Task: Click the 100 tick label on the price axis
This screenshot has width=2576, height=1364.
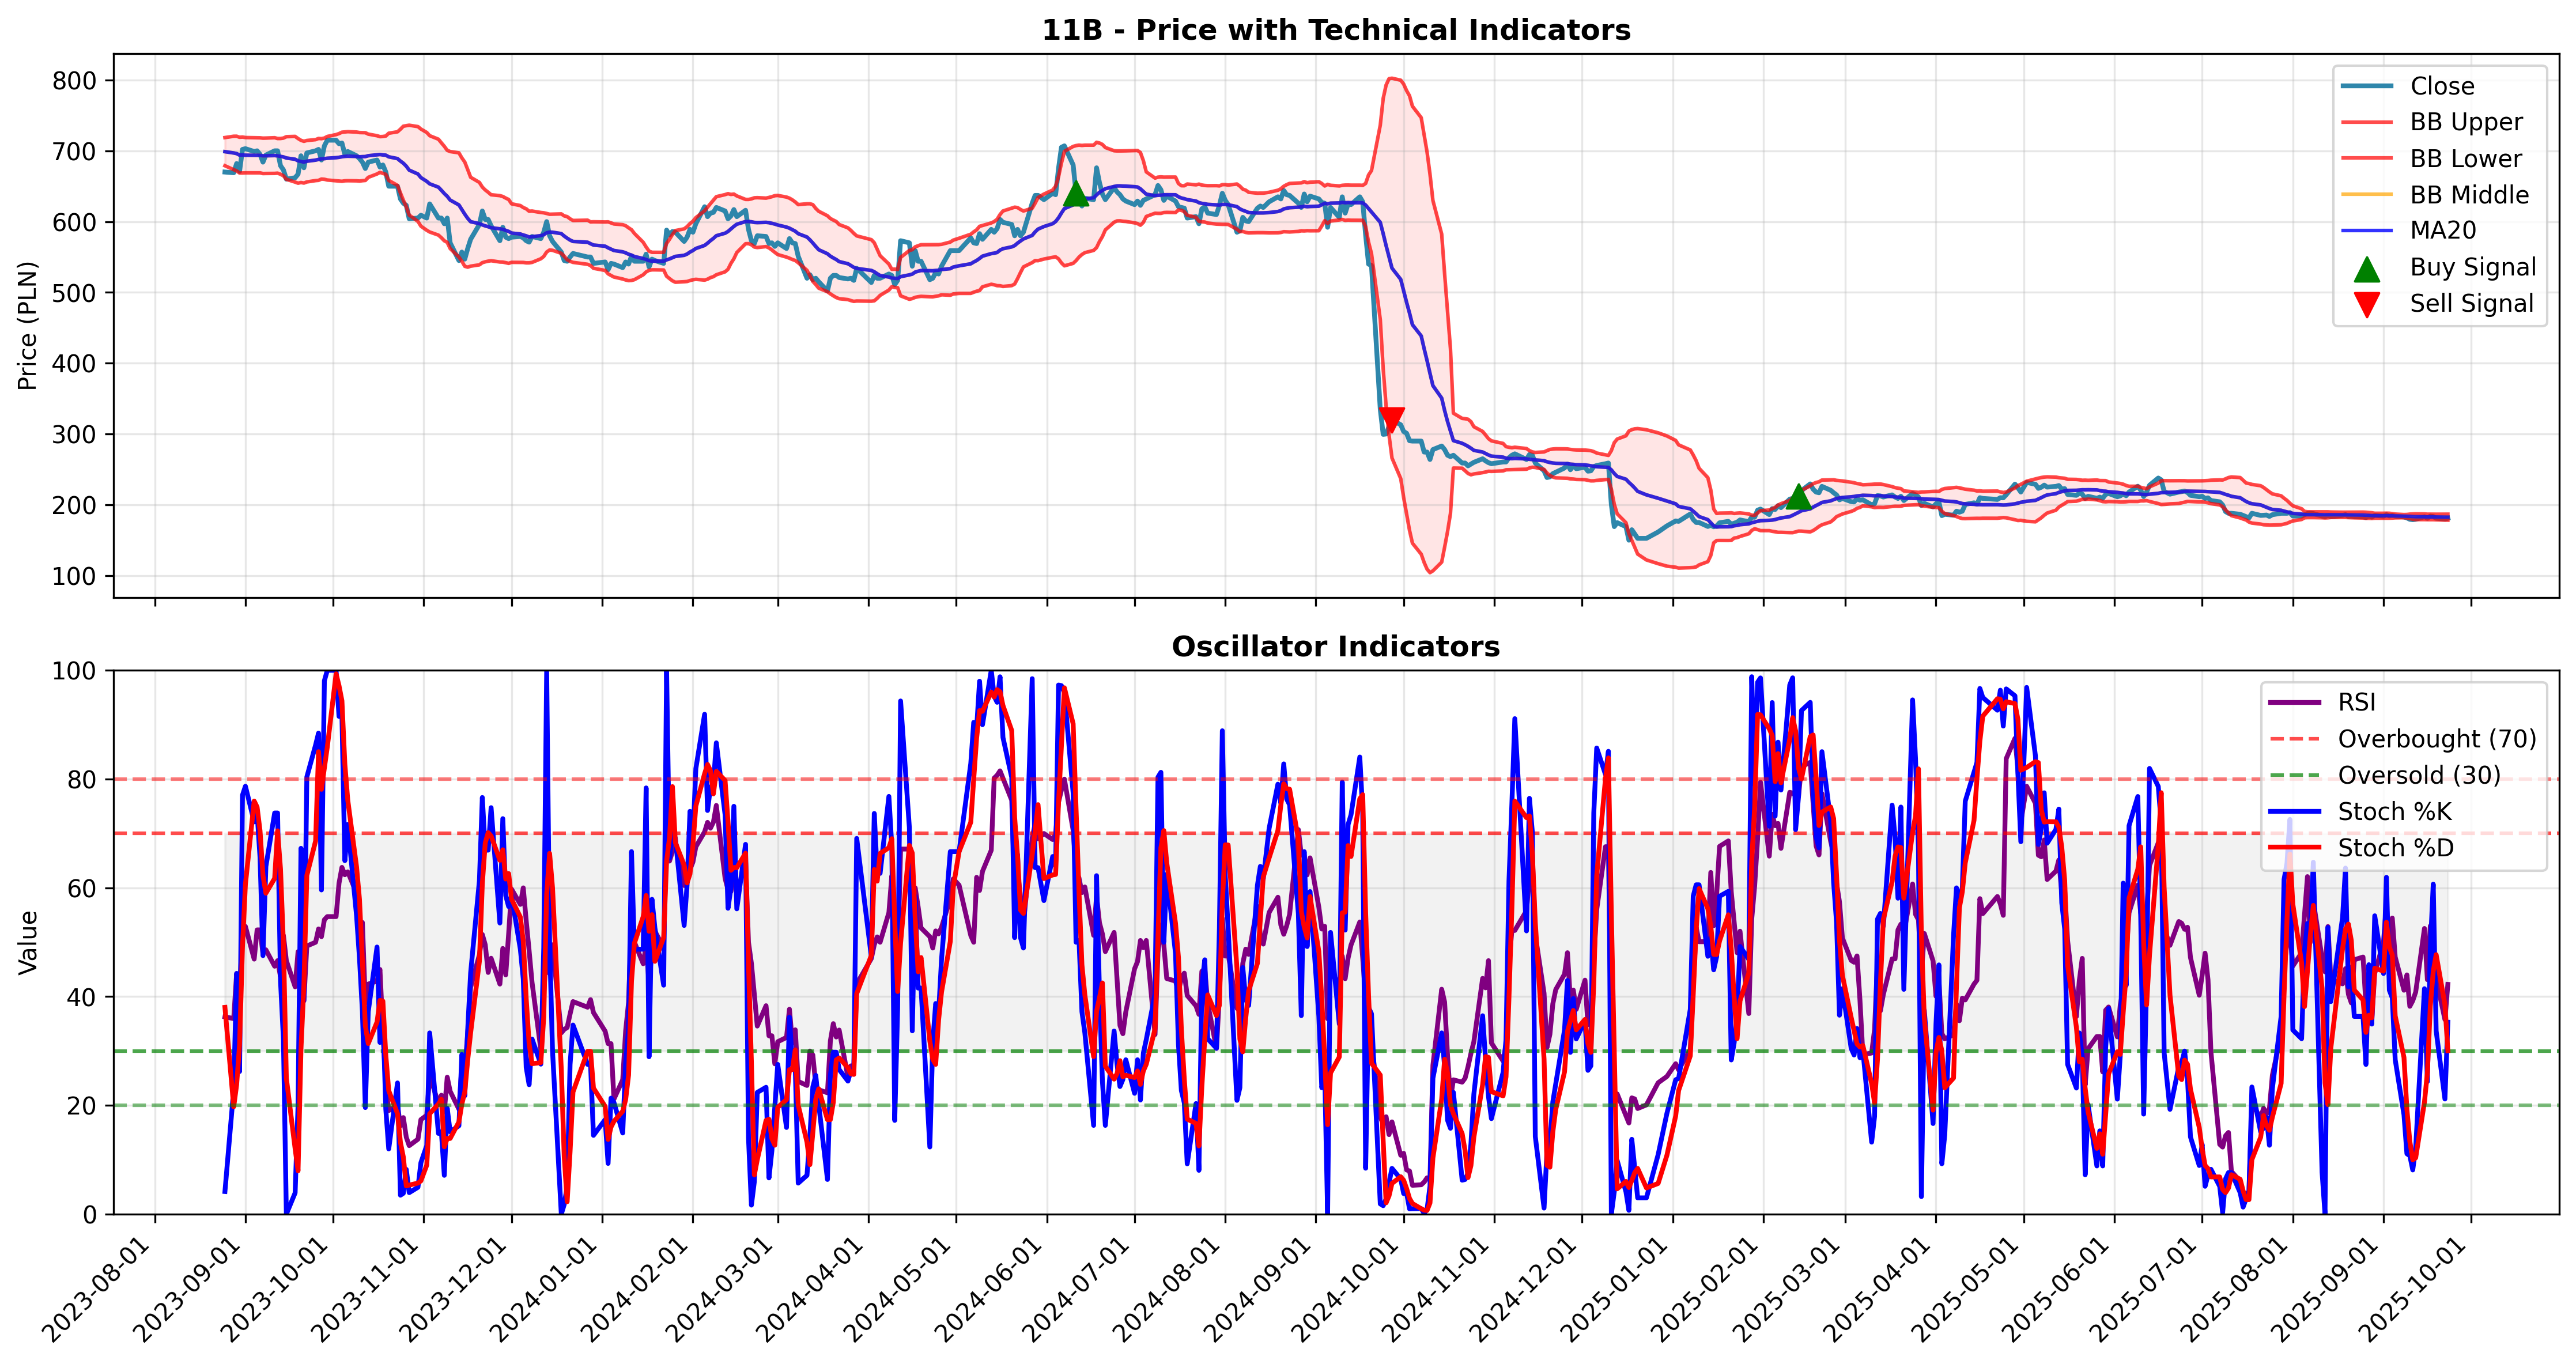Action: pyautogui.click(x=75, y=577)
